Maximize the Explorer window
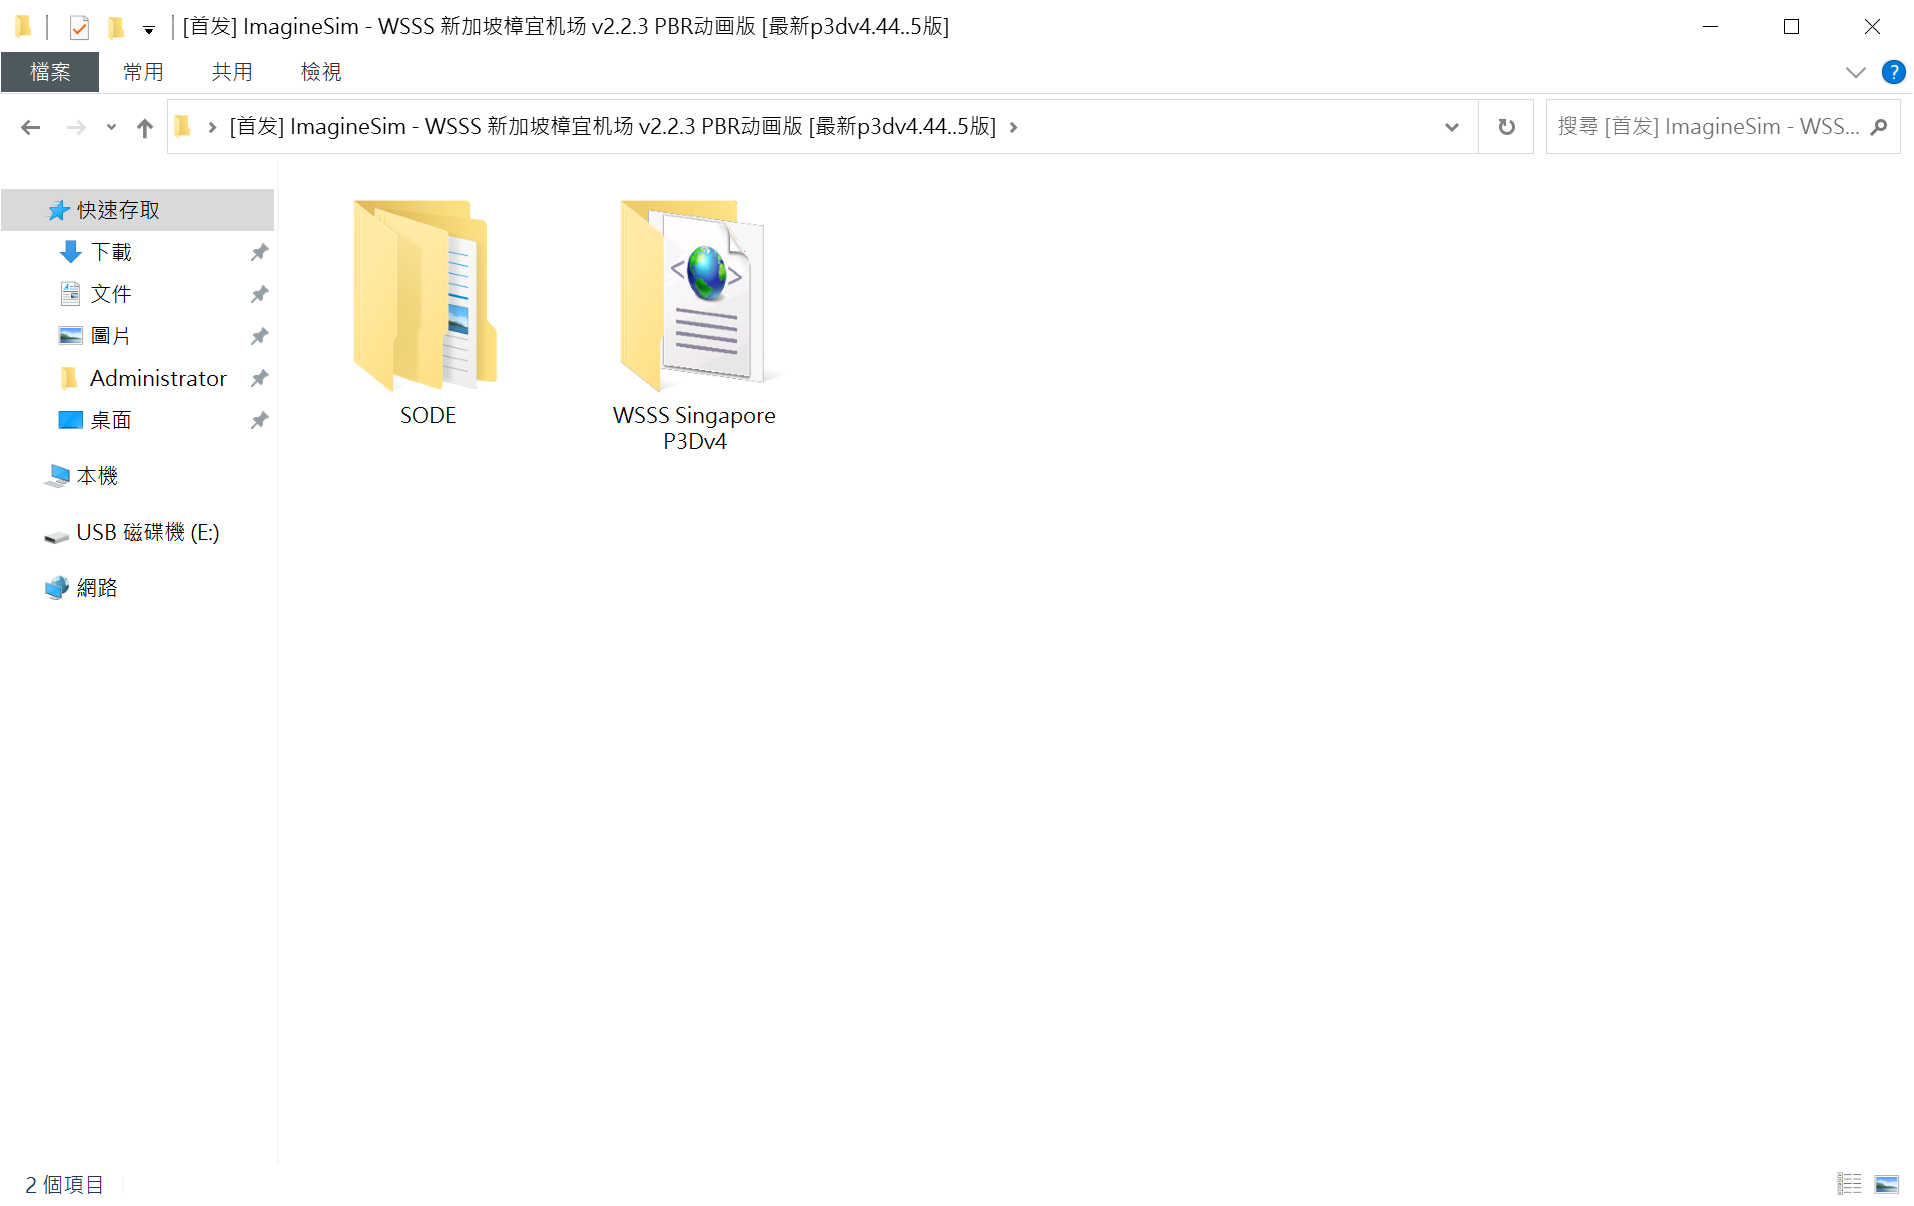The image size is (1914, 1206). [1791, 27]
